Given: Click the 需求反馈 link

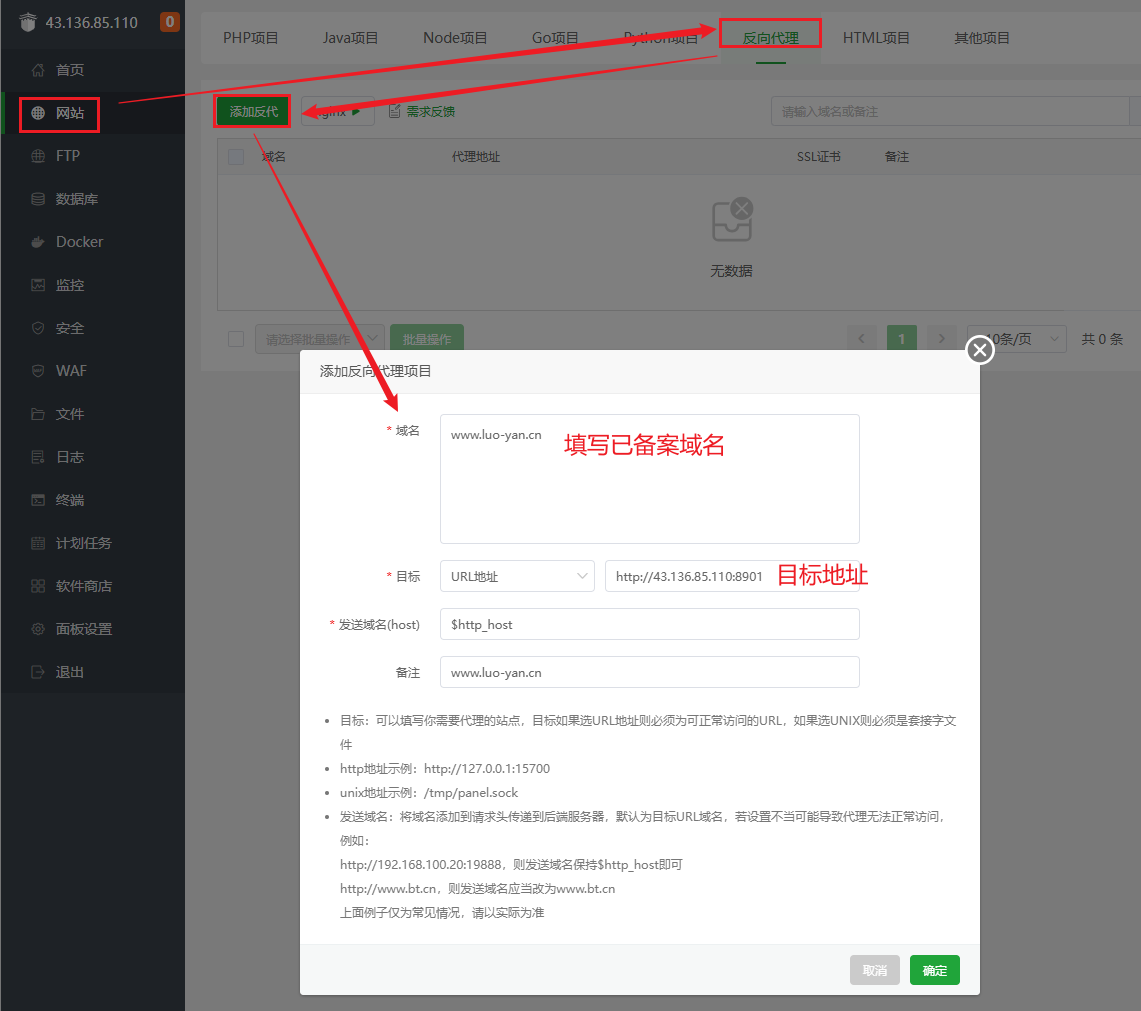Looking at the screenshot, I should click(x=431, y=111).
